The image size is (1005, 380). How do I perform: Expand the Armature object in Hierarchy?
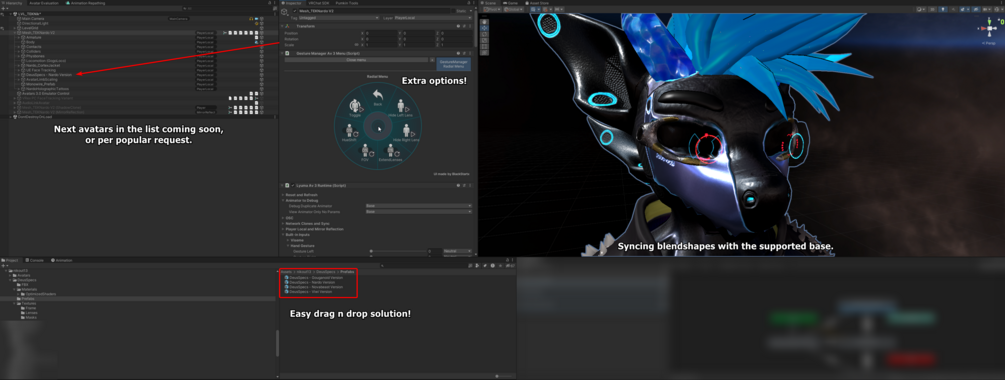coord(19,37)
